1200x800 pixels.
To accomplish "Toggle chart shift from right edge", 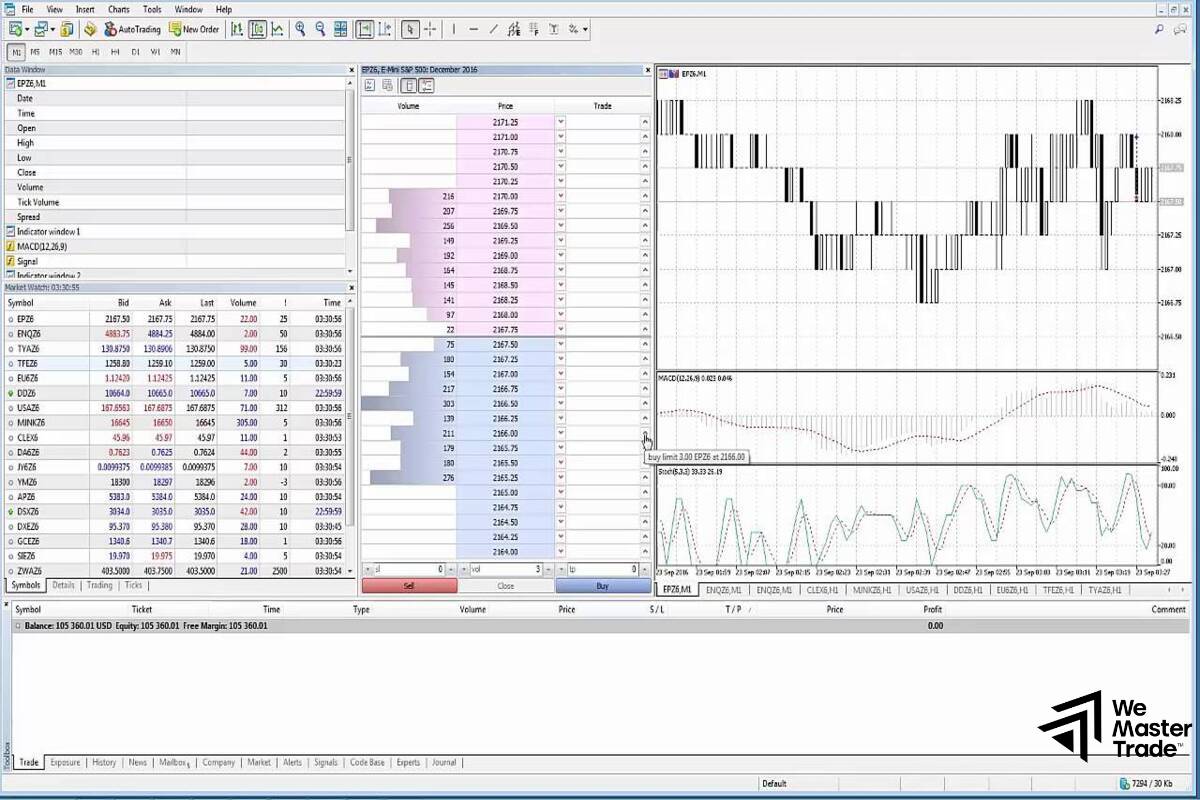I will point(383,29).
